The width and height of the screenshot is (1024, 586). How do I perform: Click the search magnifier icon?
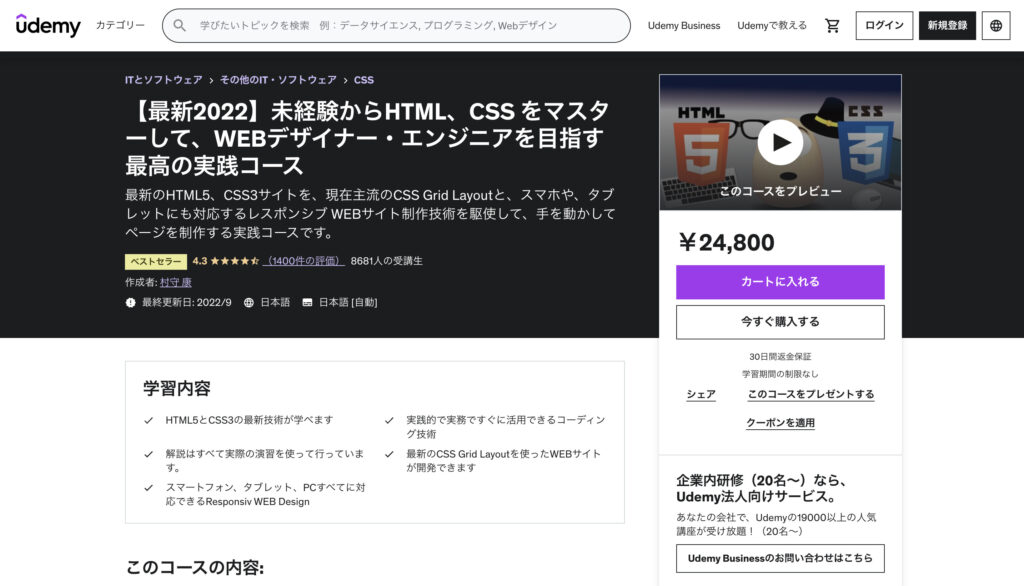click(x=180, y=25)
